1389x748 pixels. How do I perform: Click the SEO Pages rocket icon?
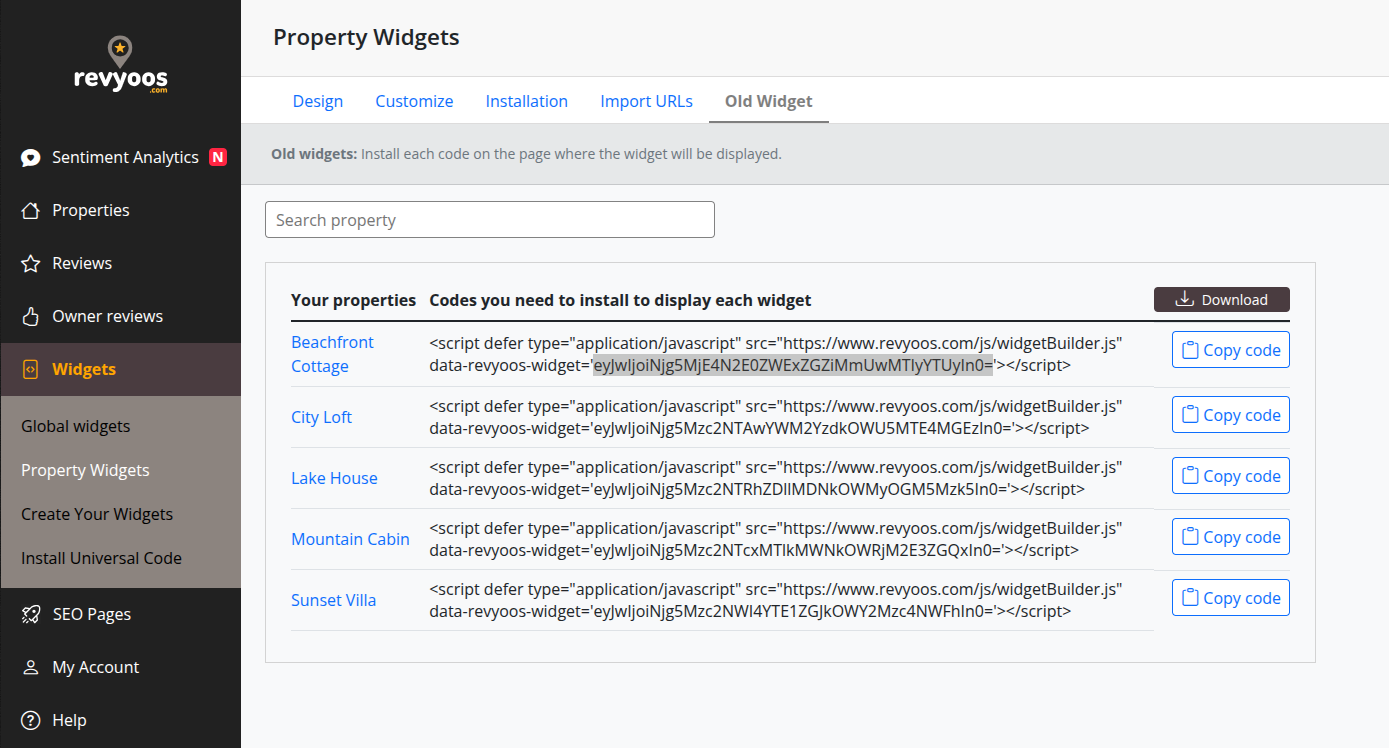31,614
